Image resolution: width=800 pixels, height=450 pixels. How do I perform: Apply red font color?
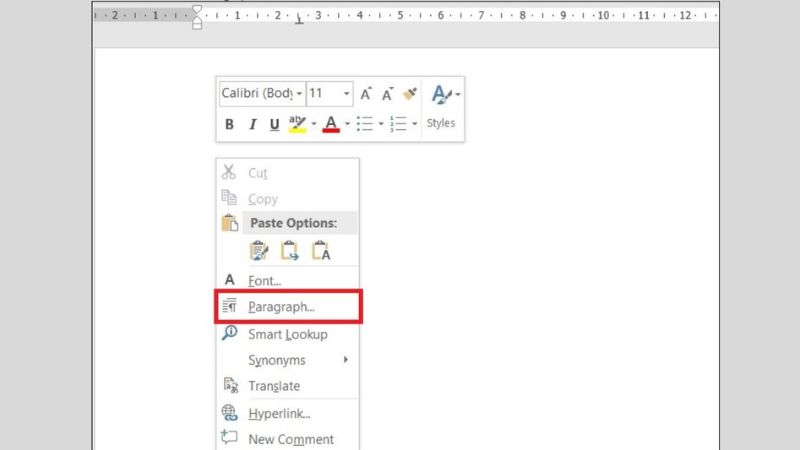tap(331, 124)
